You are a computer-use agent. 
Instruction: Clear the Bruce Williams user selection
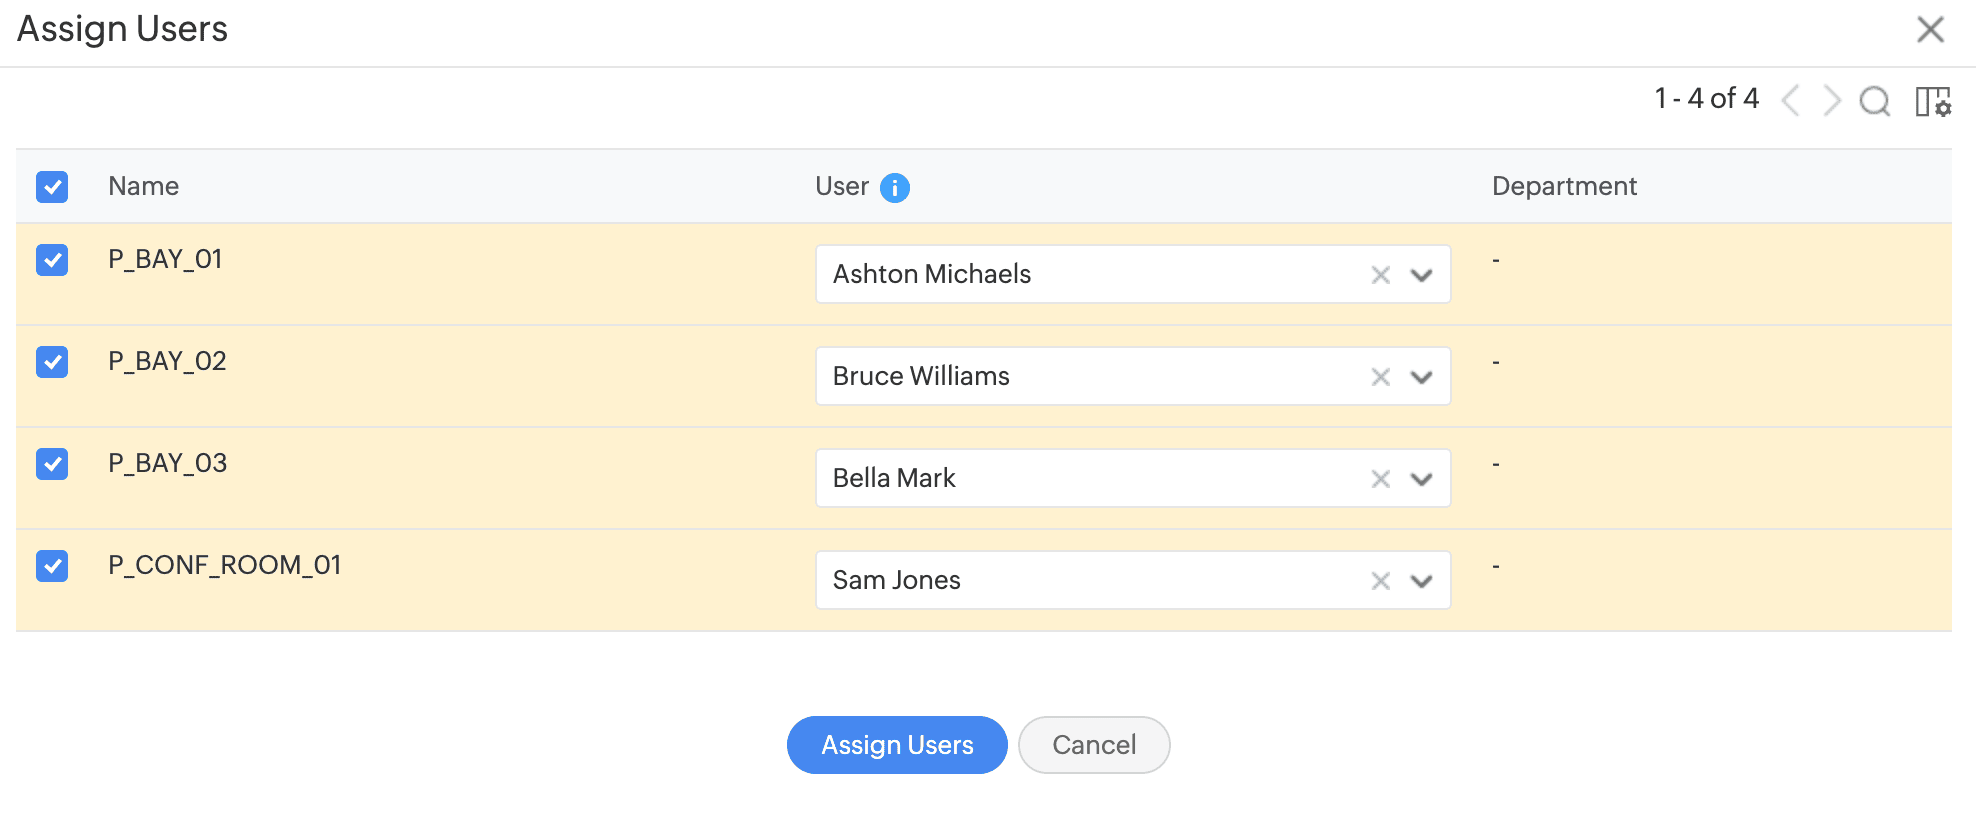click(1380, 377)
